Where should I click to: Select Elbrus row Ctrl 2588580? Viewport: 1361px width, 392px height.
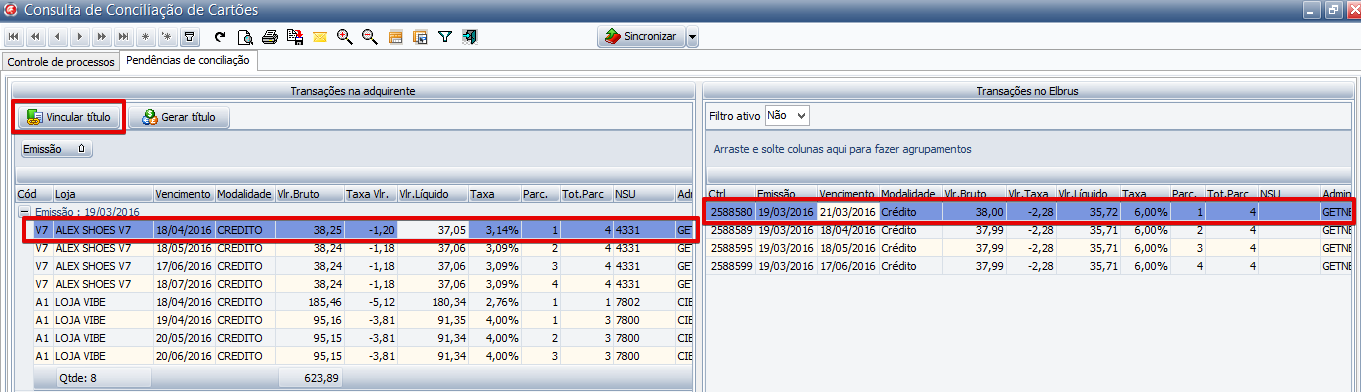click(1029, 212)
